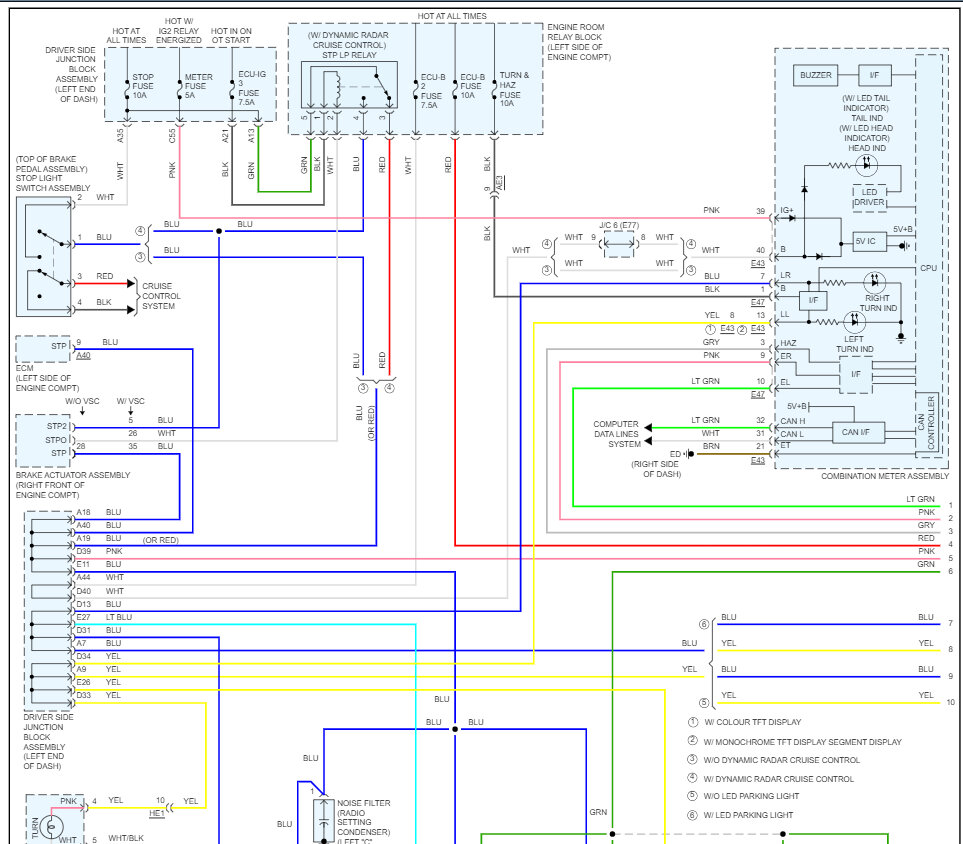Select the IG+ terminal label

(x=787, y=210)
